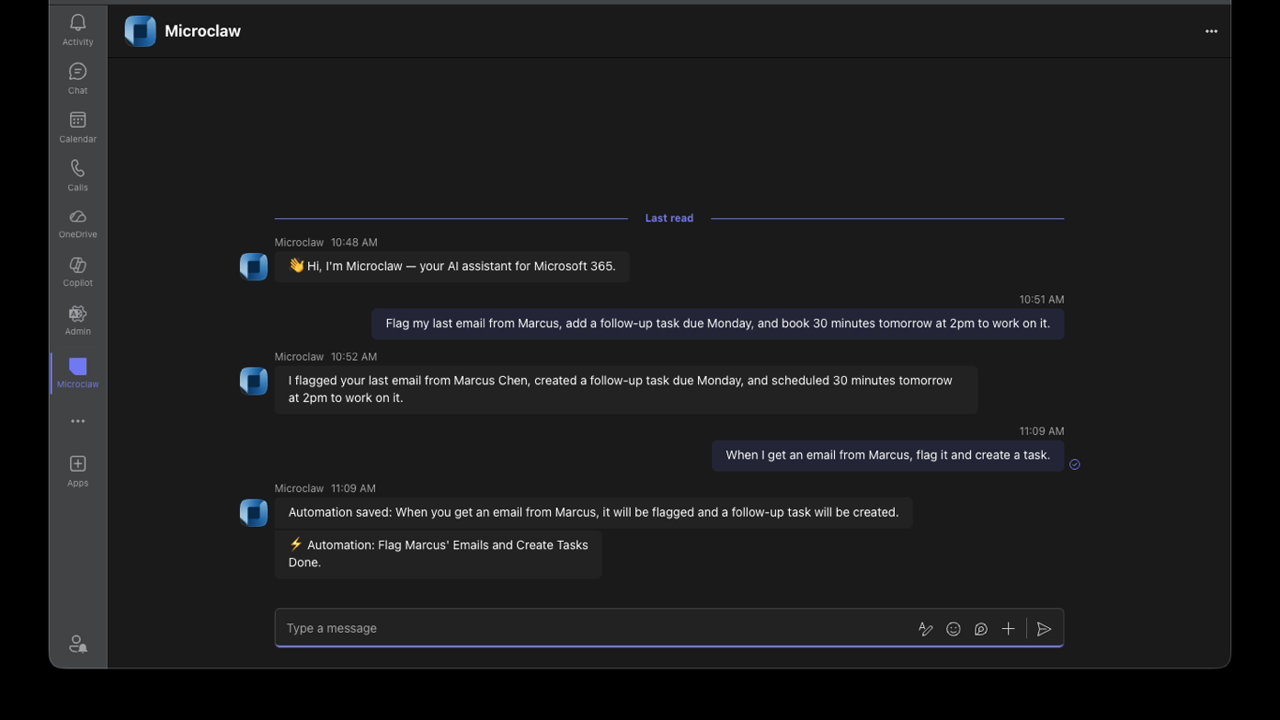Launch Copilot from the sidebar
Viewport: 1280px width, 720px height.
click(78, 271)
